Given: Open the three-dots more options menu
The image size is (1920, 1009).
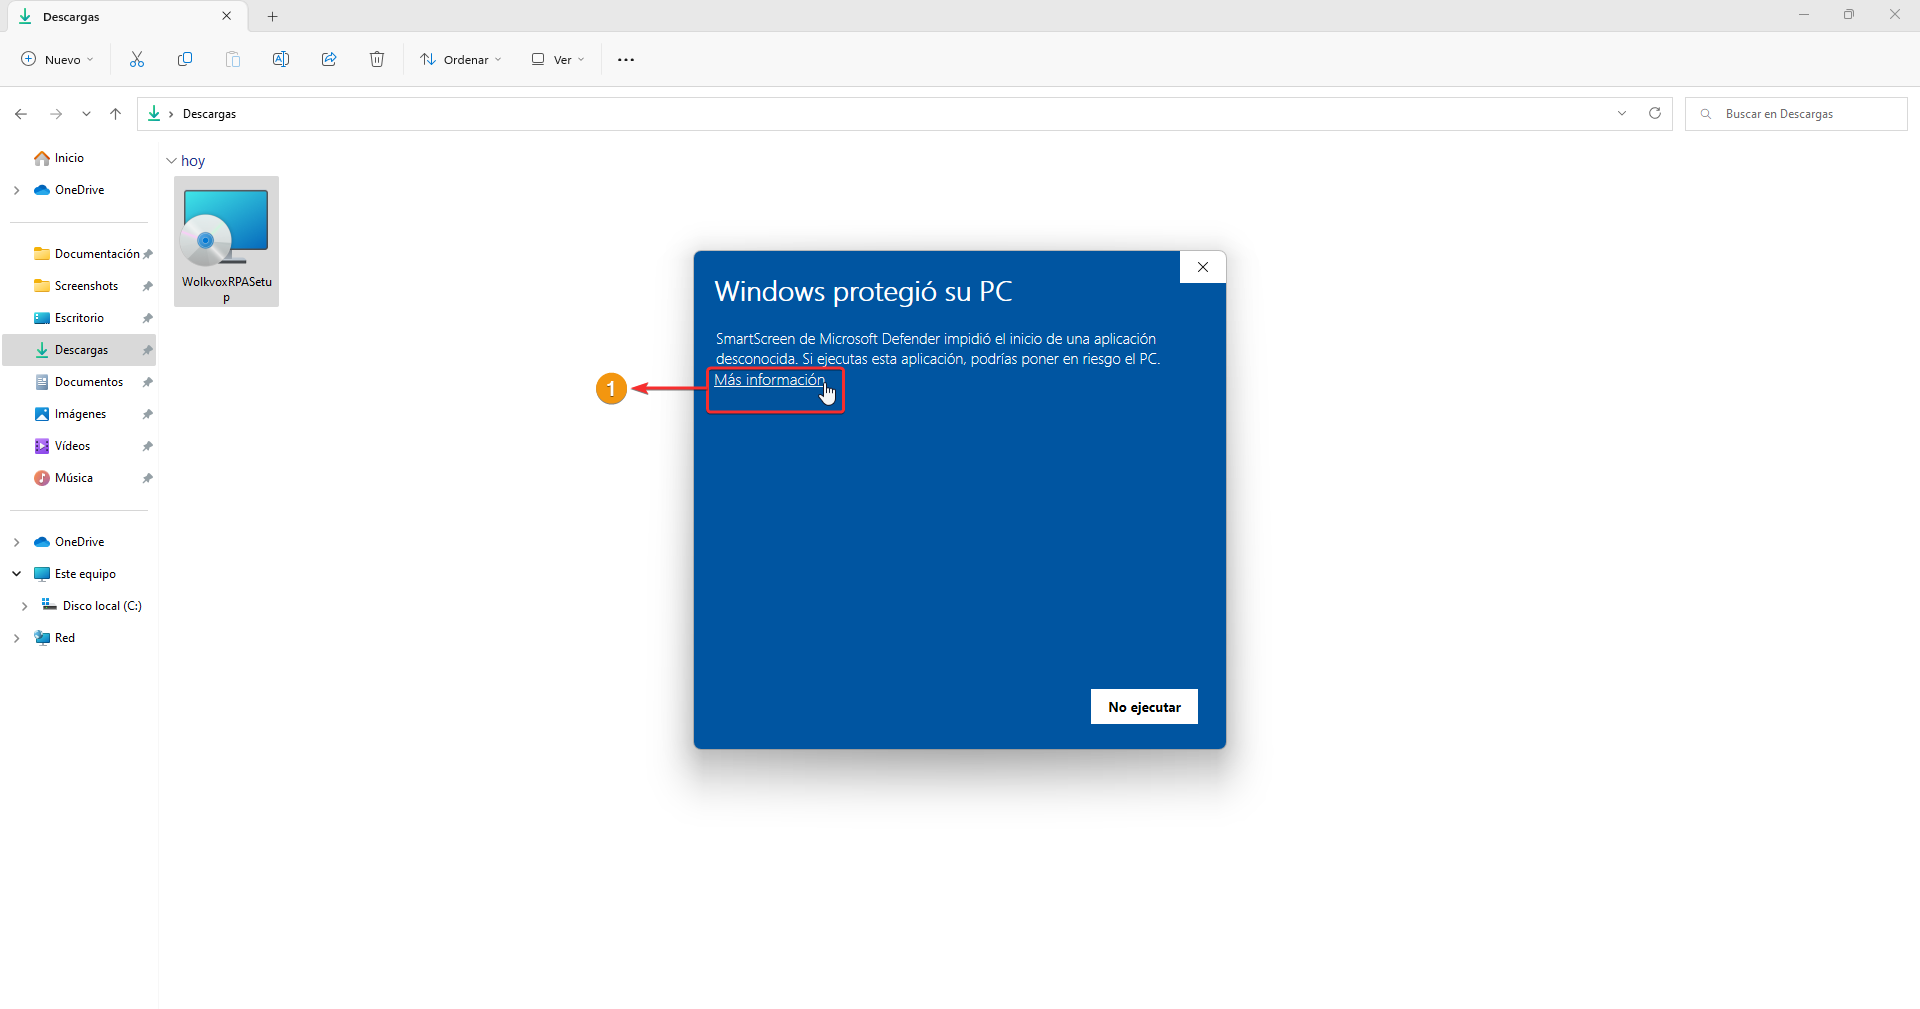Looking at the screenshot, I should tap(626, 60).
